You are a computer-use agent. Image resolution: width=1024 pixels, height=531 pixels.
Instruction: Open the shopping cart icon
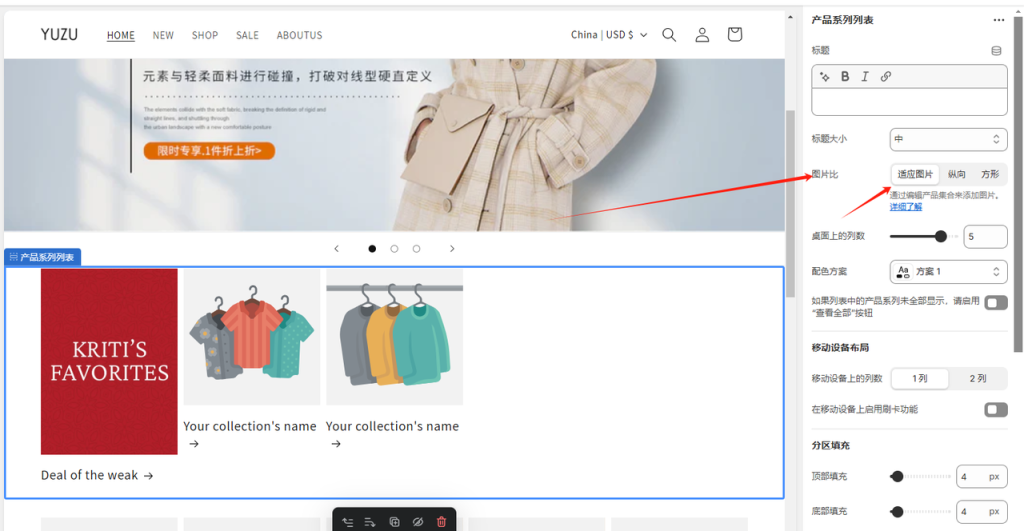[x=735, y=34]
